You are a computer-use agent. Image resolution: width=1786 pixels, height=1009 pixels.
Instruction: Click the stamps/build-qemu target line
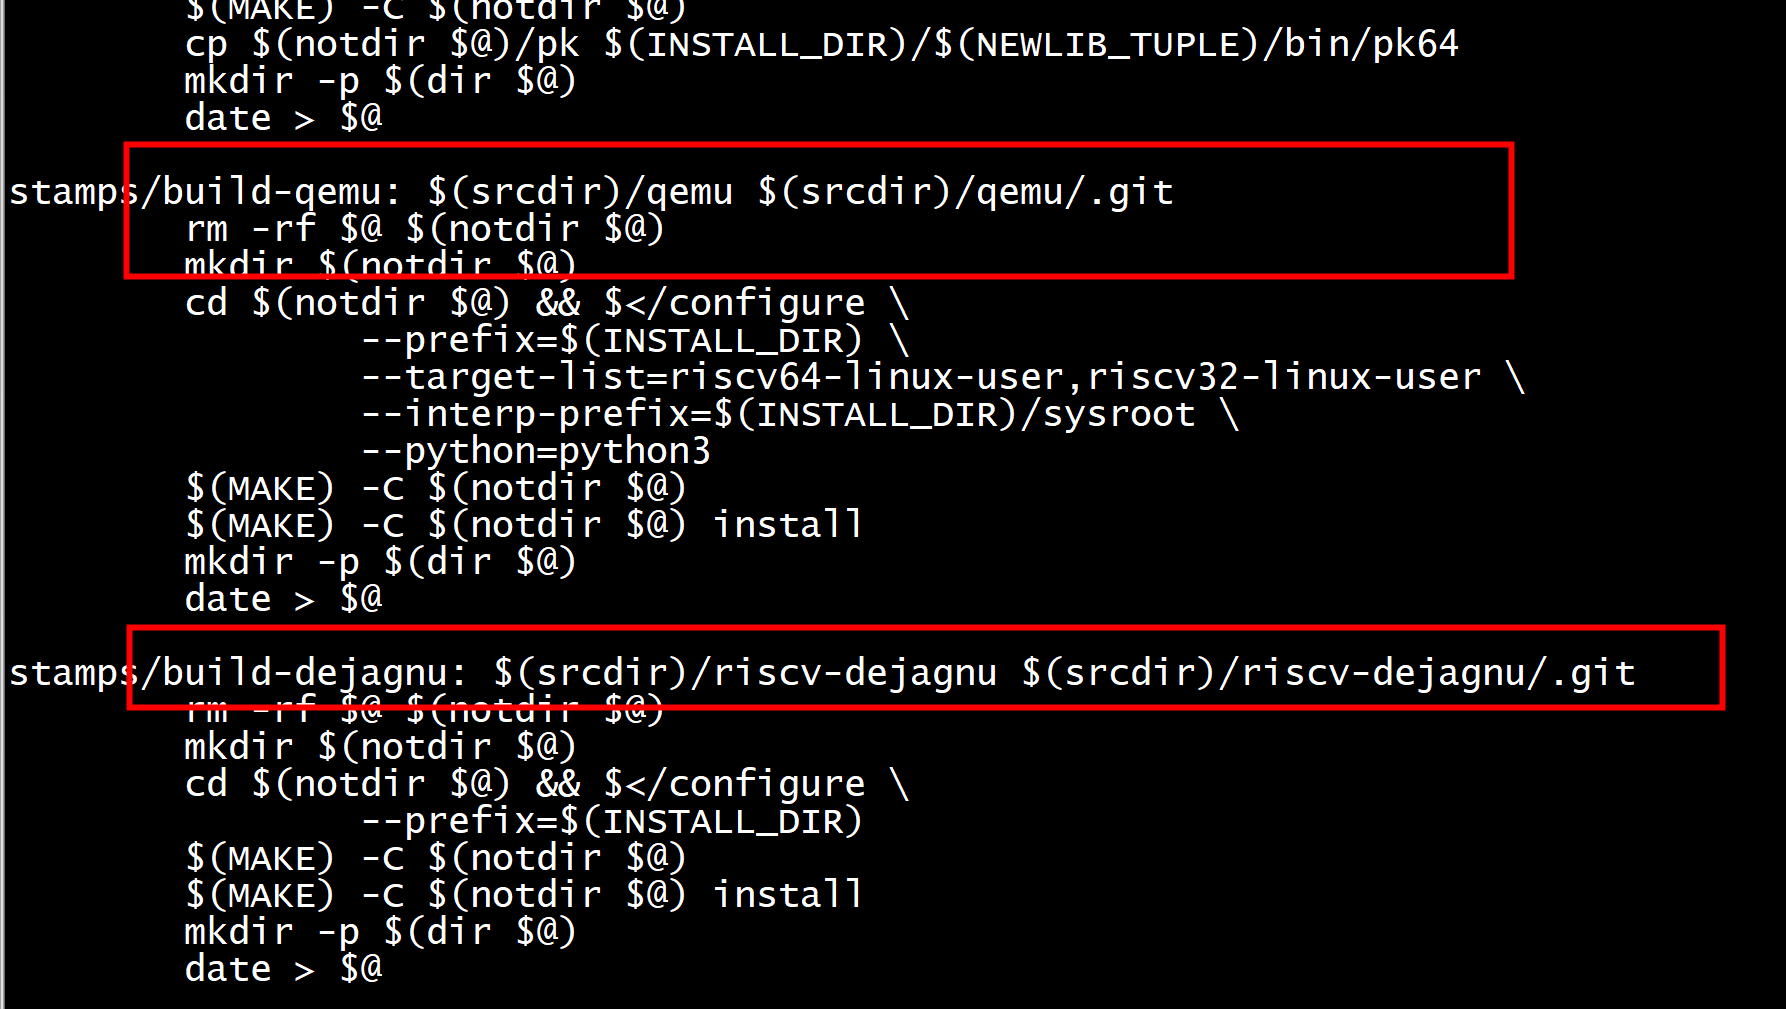click(591, 191)
